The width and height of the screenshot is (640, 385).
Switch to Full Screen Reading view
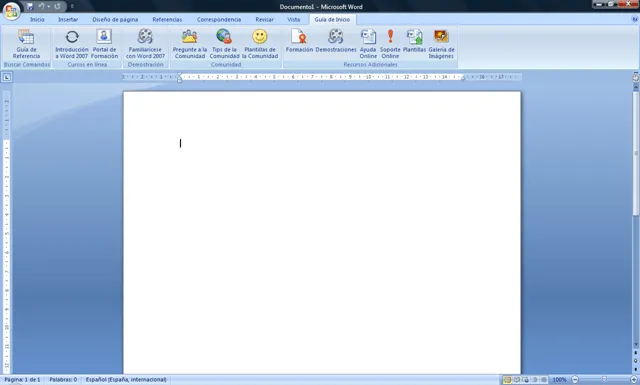516,380
